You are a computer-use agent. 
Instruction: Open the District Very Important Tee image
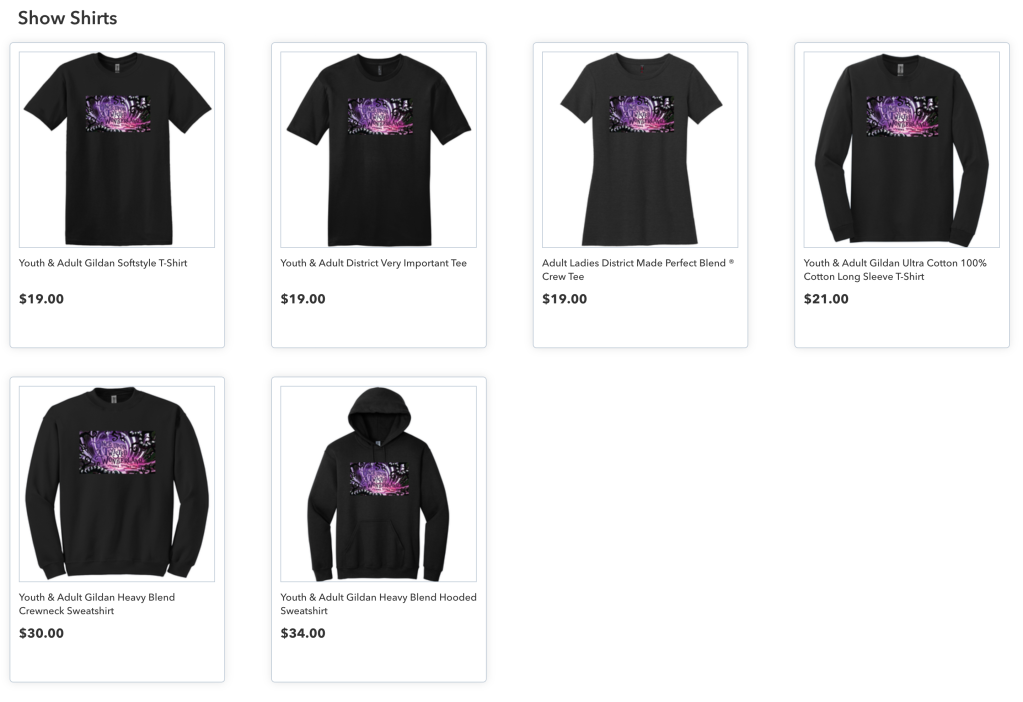point(378,149)
